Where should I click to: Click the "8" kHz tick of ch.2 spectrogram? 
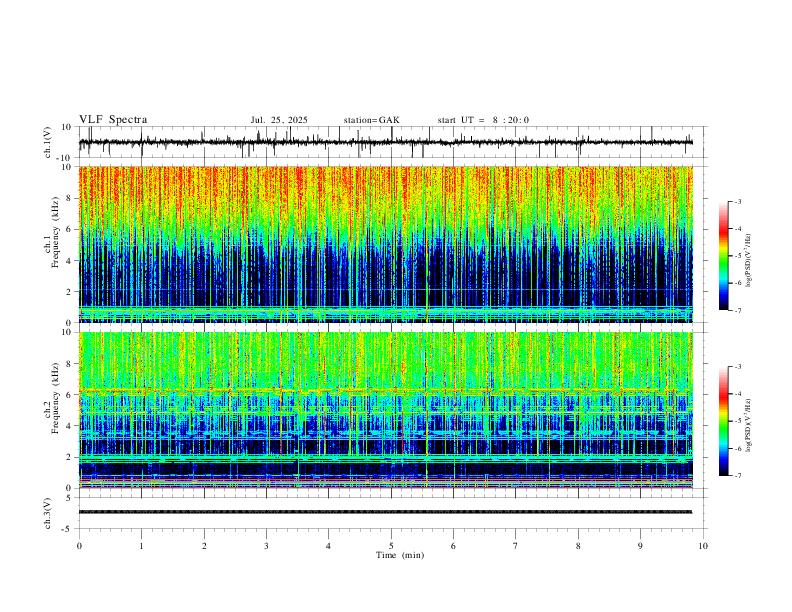(x=69, y=364)
